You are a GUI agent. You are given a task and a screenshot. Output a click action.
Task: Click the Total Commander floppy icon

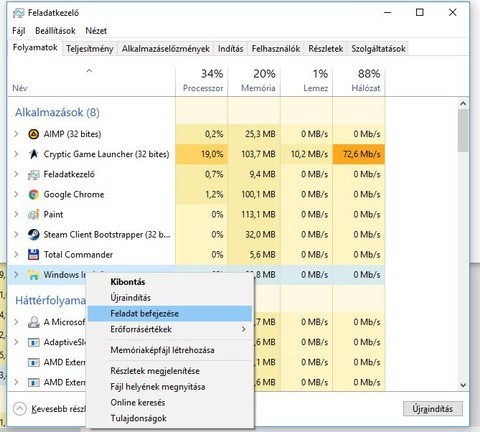33,255
